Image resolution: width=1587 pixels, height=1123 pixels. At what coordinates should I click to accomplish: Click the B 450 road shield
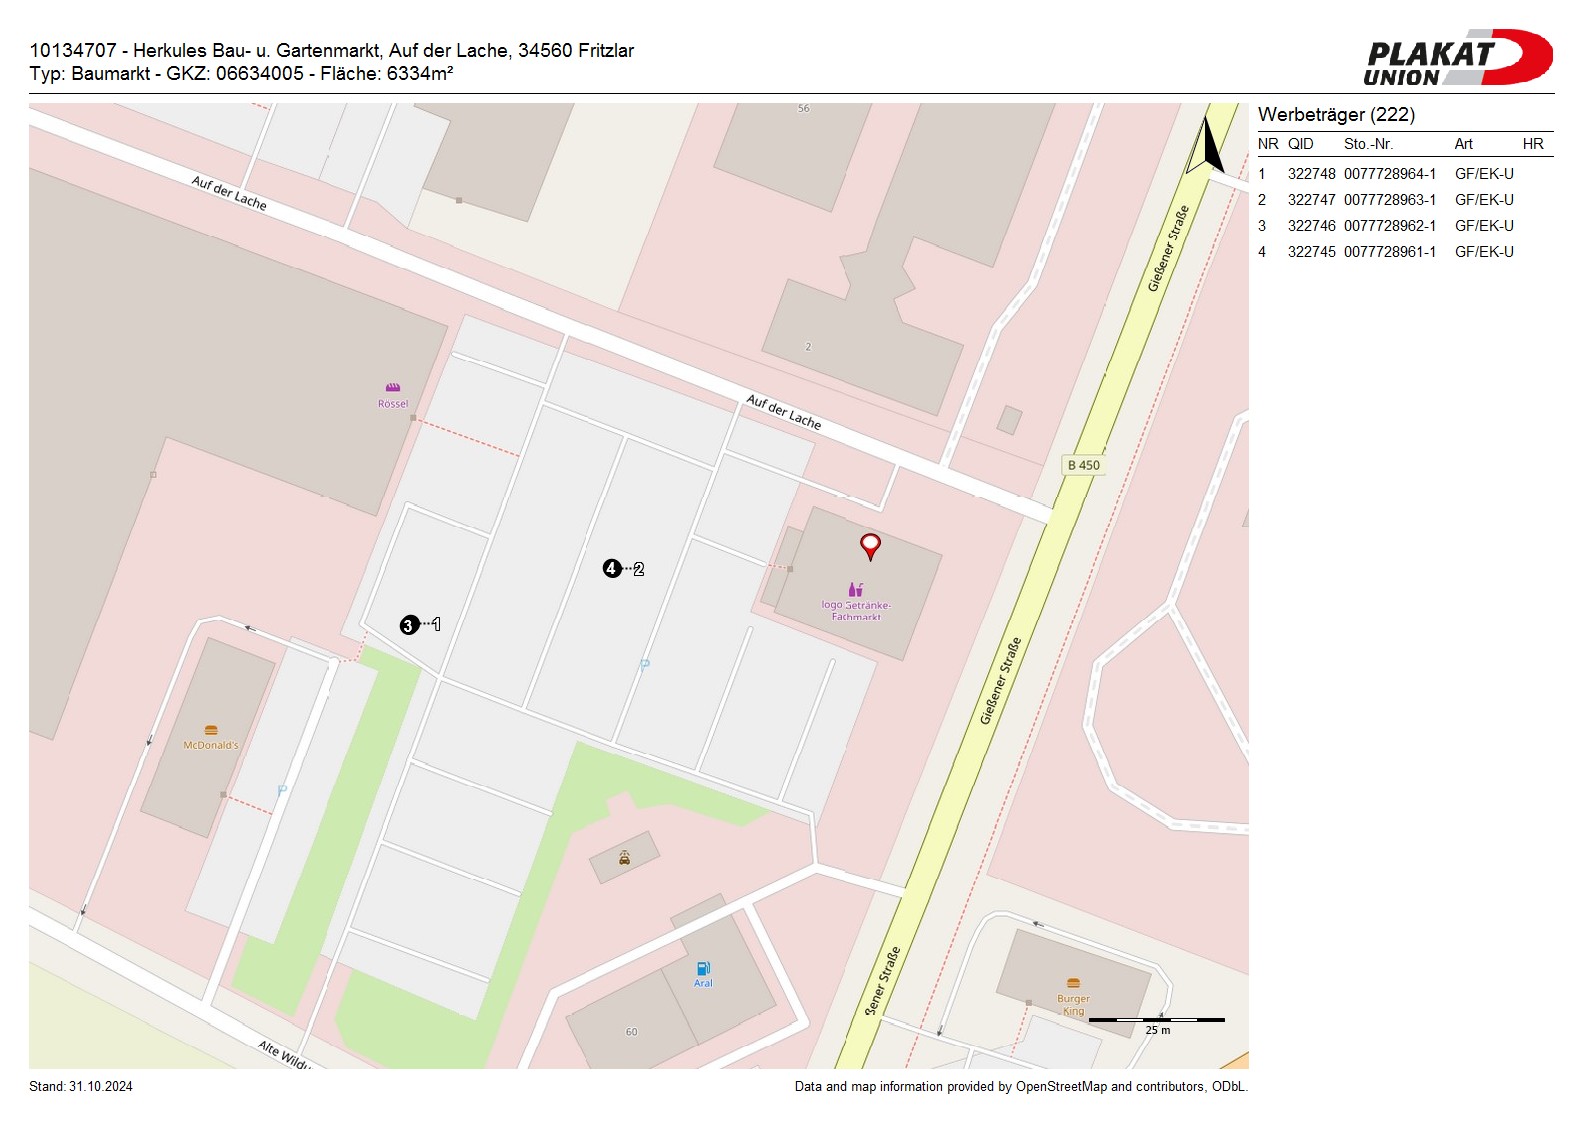click(x=1083, y=465)
